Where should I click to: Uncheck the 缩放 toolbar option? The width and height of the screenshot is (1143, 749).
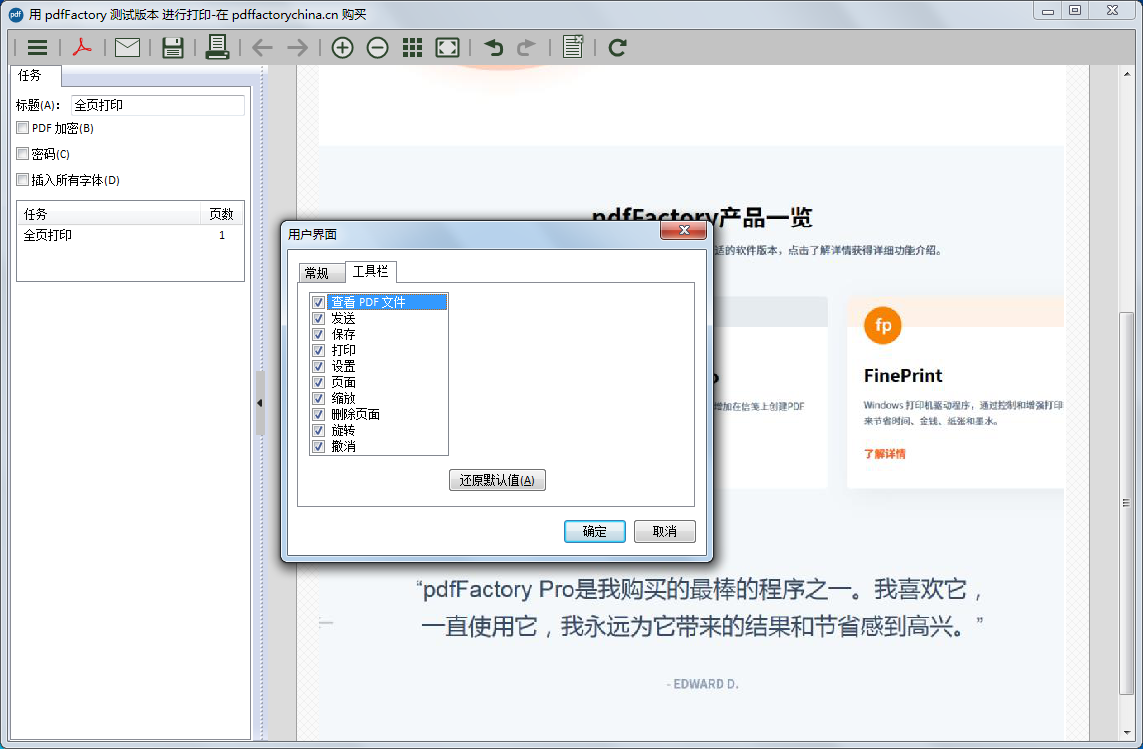pyautogui.click(x=319, y=398)
